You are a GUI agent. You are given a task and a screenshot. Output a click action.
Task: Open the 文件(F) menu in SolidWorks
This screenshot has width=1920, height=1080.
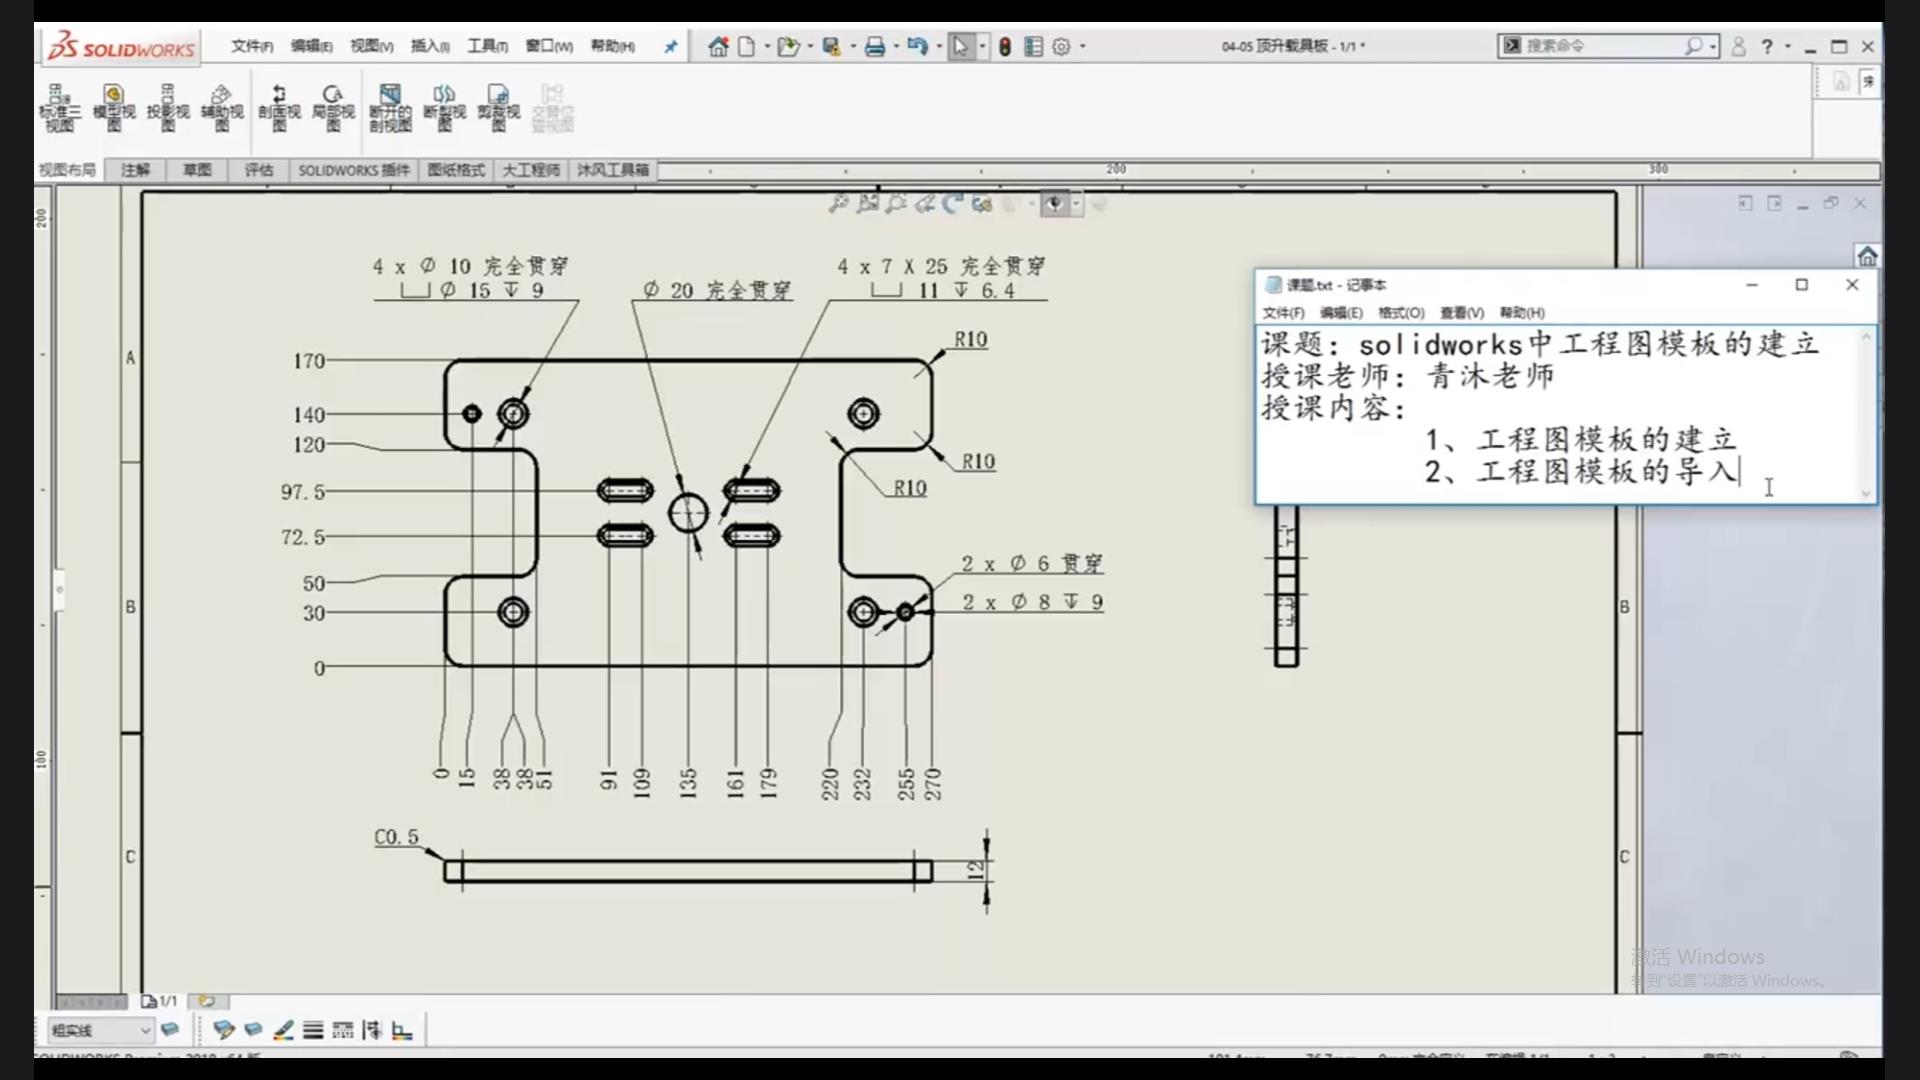(252, 46)
